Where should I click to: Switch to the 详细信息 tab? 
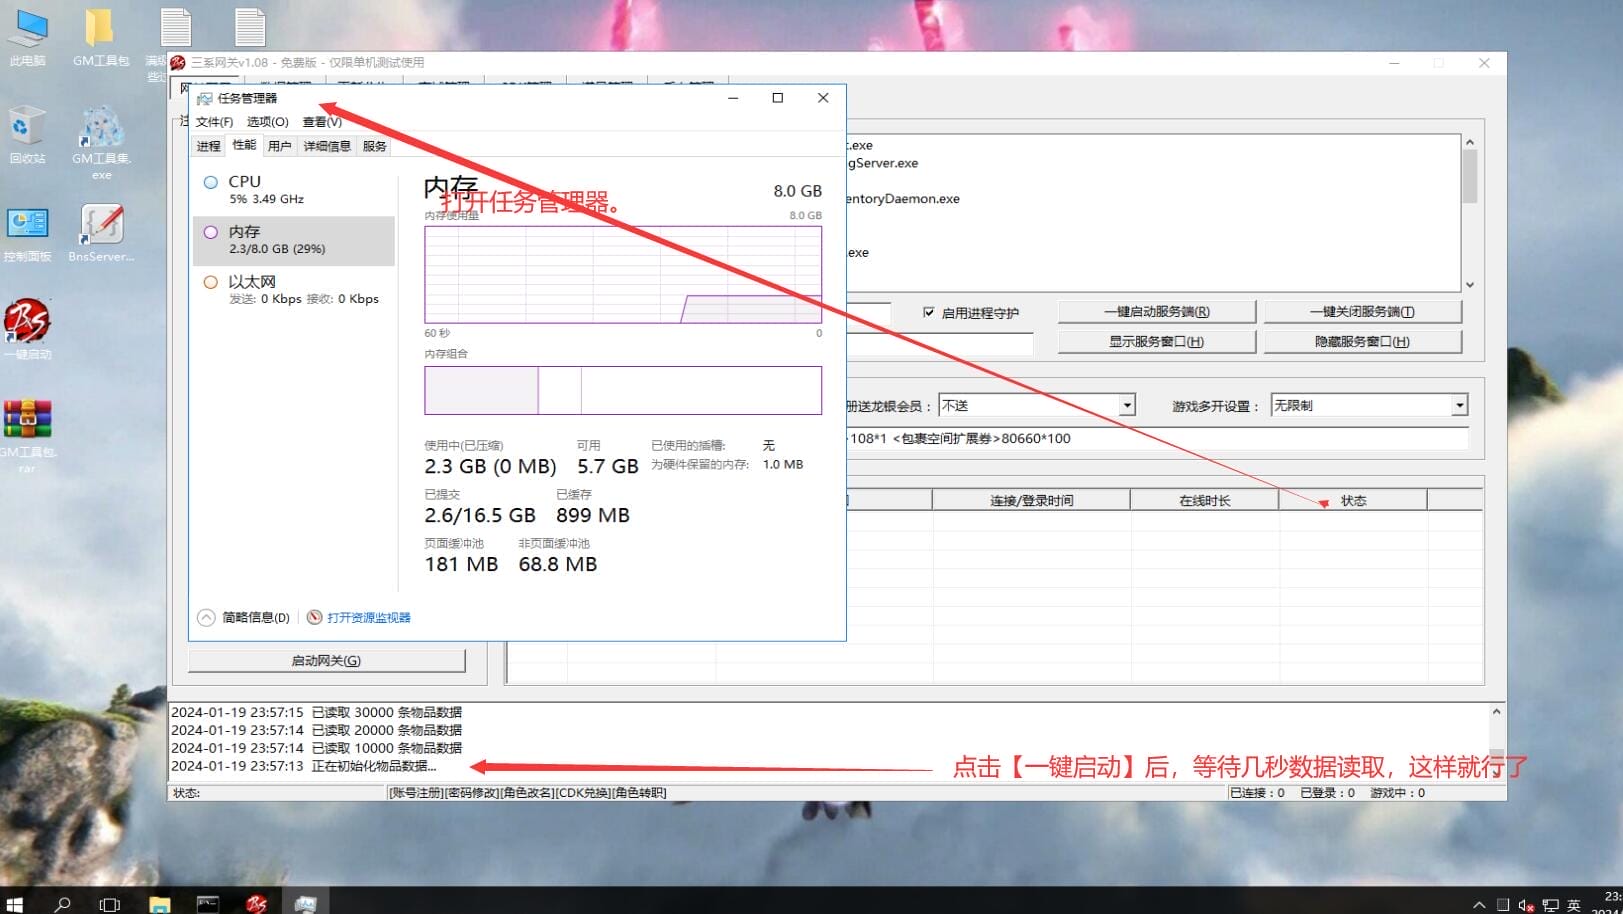pos(327,146)
